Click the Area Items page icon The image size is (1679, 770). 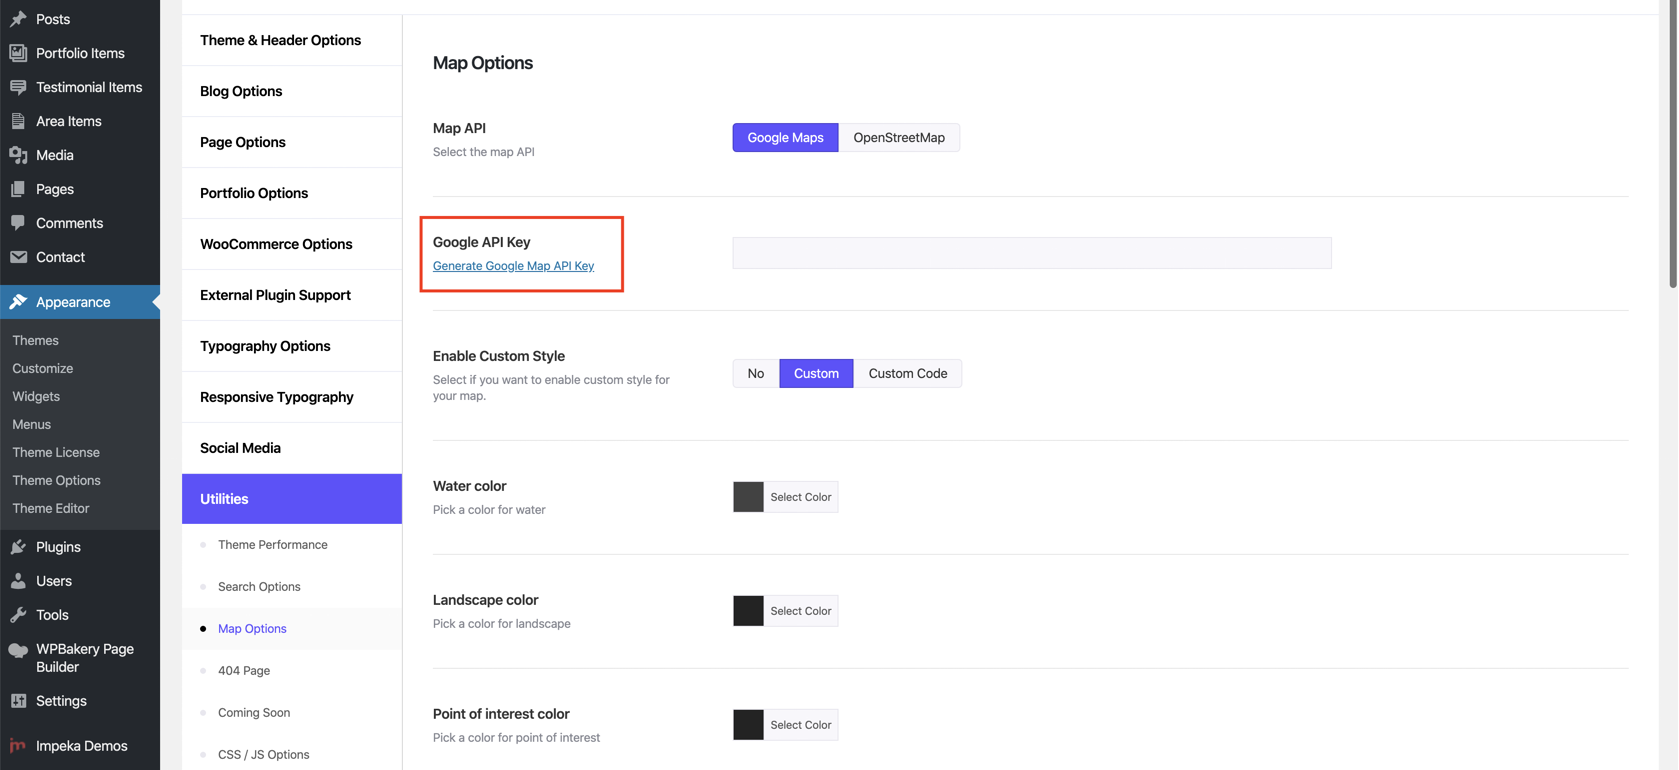click(x=18, y=121)
